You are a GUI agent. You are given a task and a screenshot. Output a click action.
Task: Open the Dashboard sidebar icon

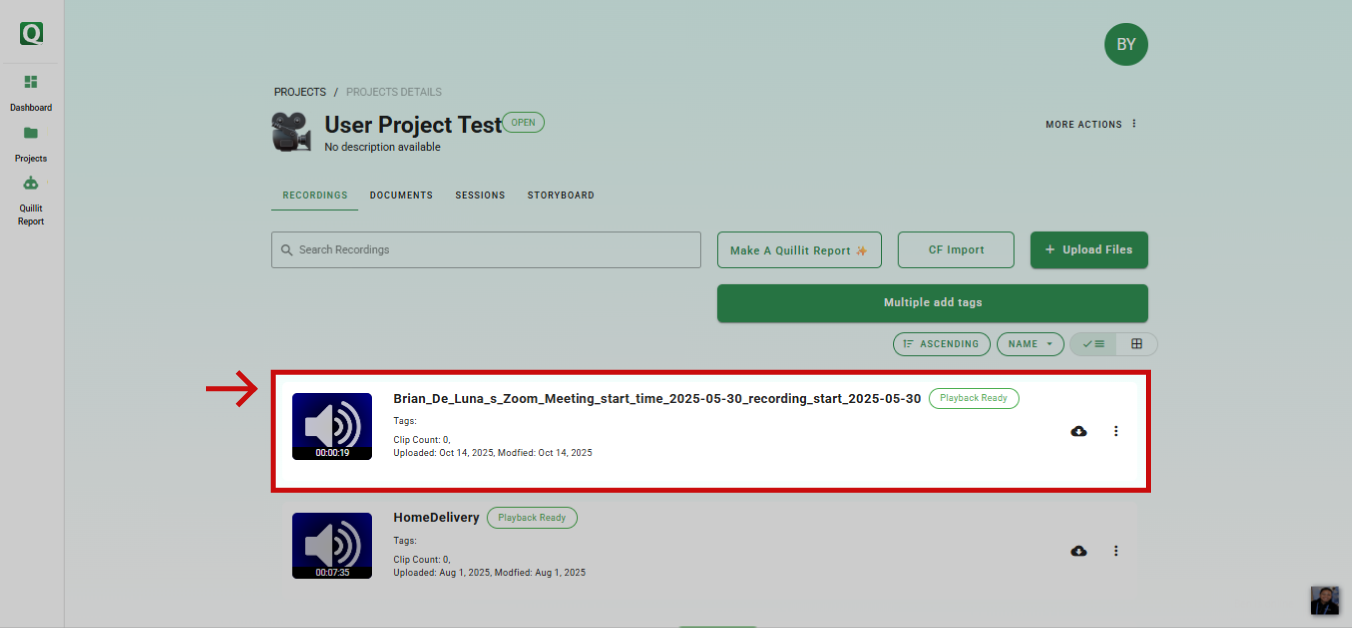click(x=31, y=82)
